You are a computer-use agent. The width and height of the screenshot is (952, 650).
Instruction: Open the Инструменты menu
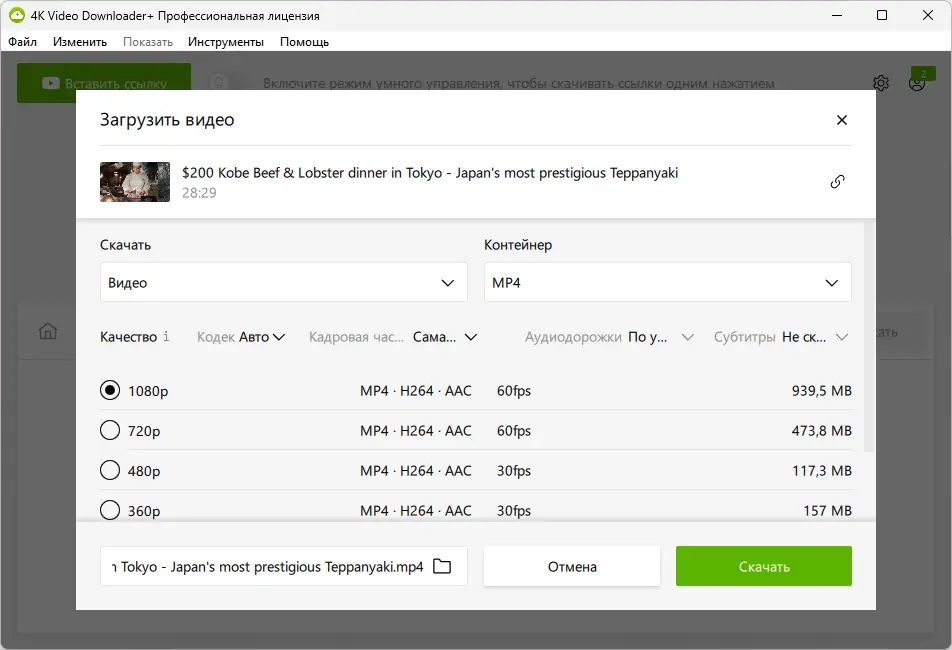(x=226, y=42)
